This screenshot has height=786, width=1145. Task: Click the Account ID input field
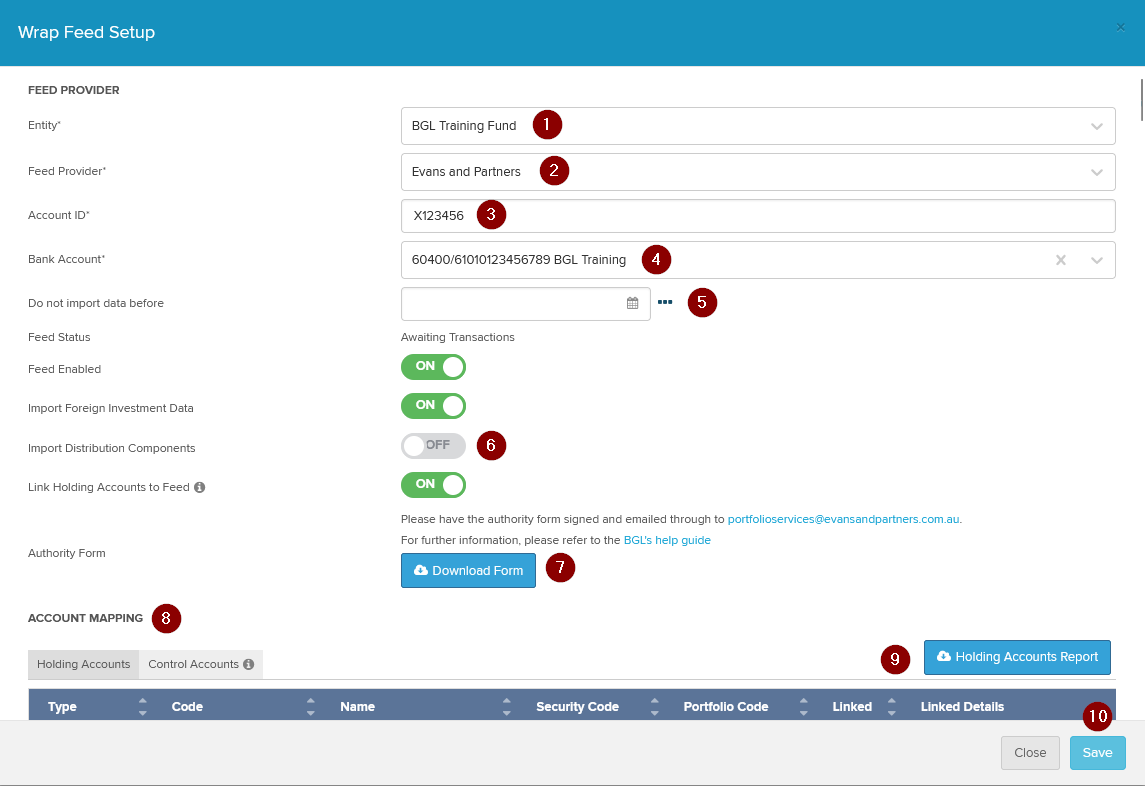(x=757, y=215)
